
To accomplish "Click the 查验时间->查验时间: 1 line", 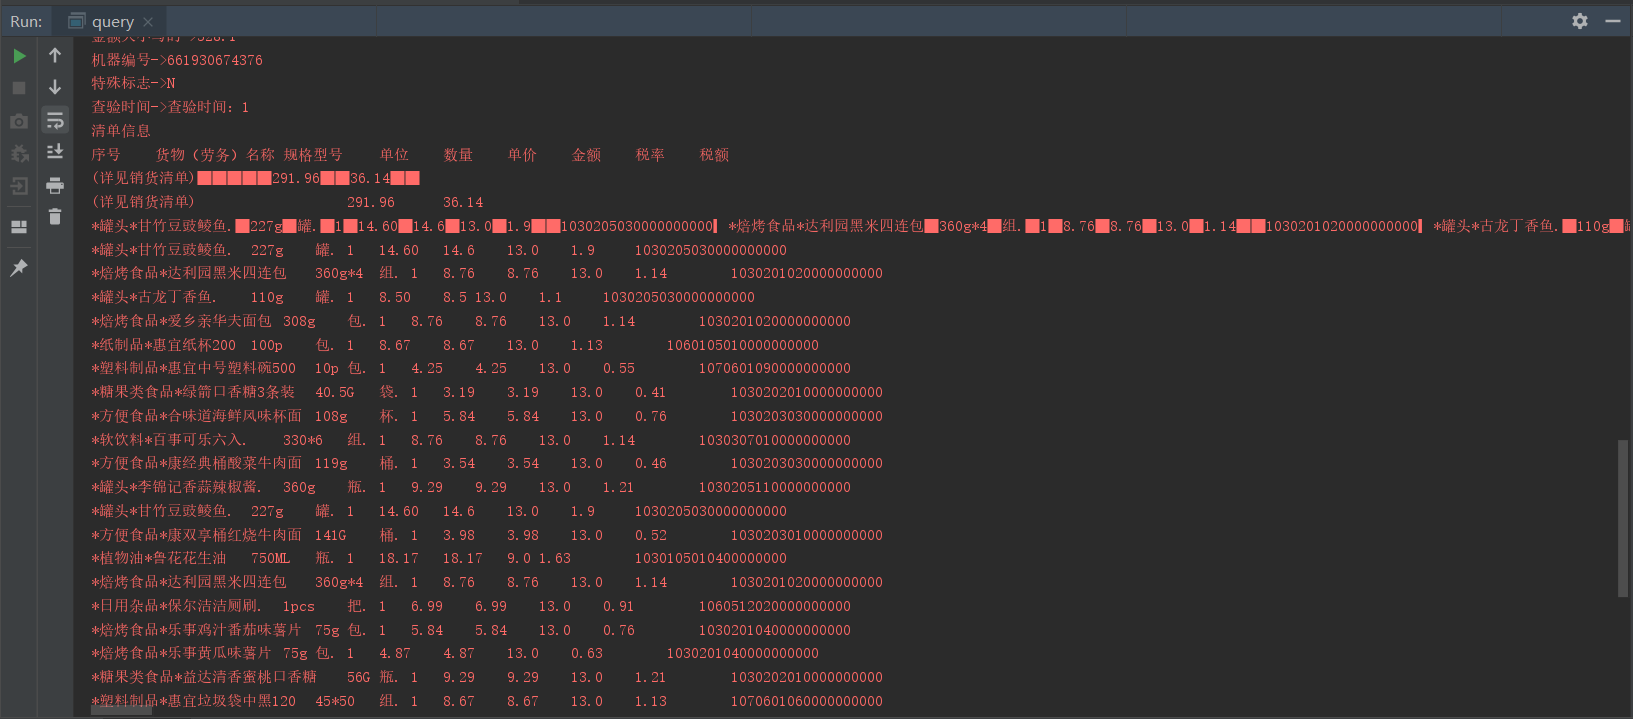I will pos(170,107).
